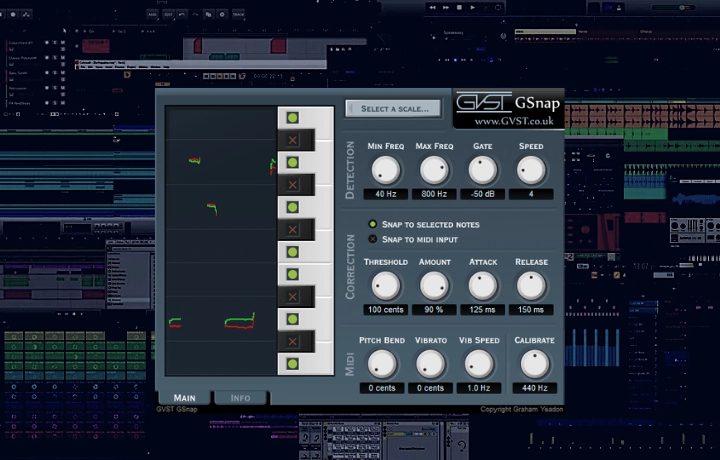Click the 1.0 Hz vib speed value
This screenshot has width=720, height=460.
coord(479,388)
